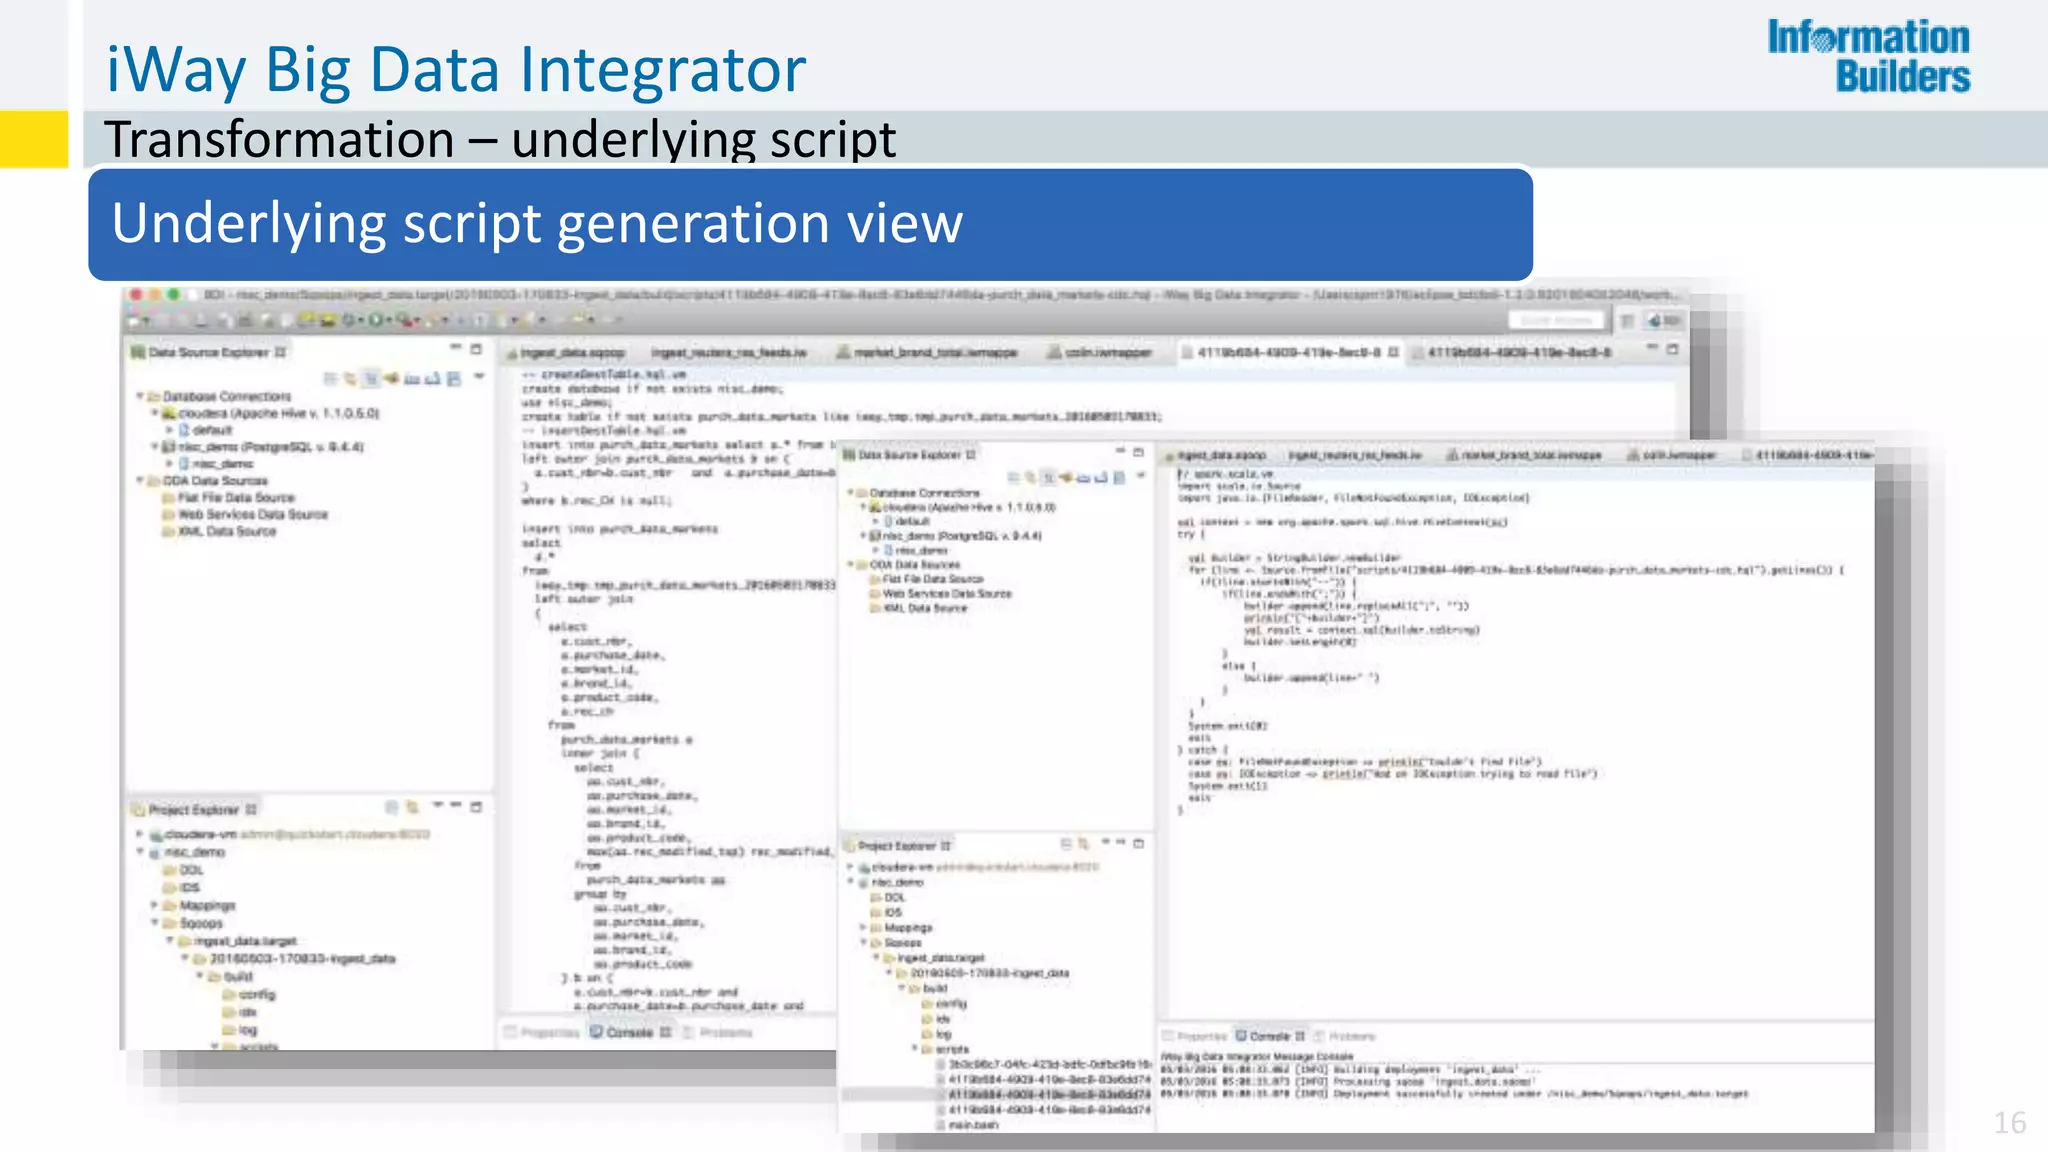Open ingest_reuters_rss_feeds.iw tab in back window

[x=729, y=352]
